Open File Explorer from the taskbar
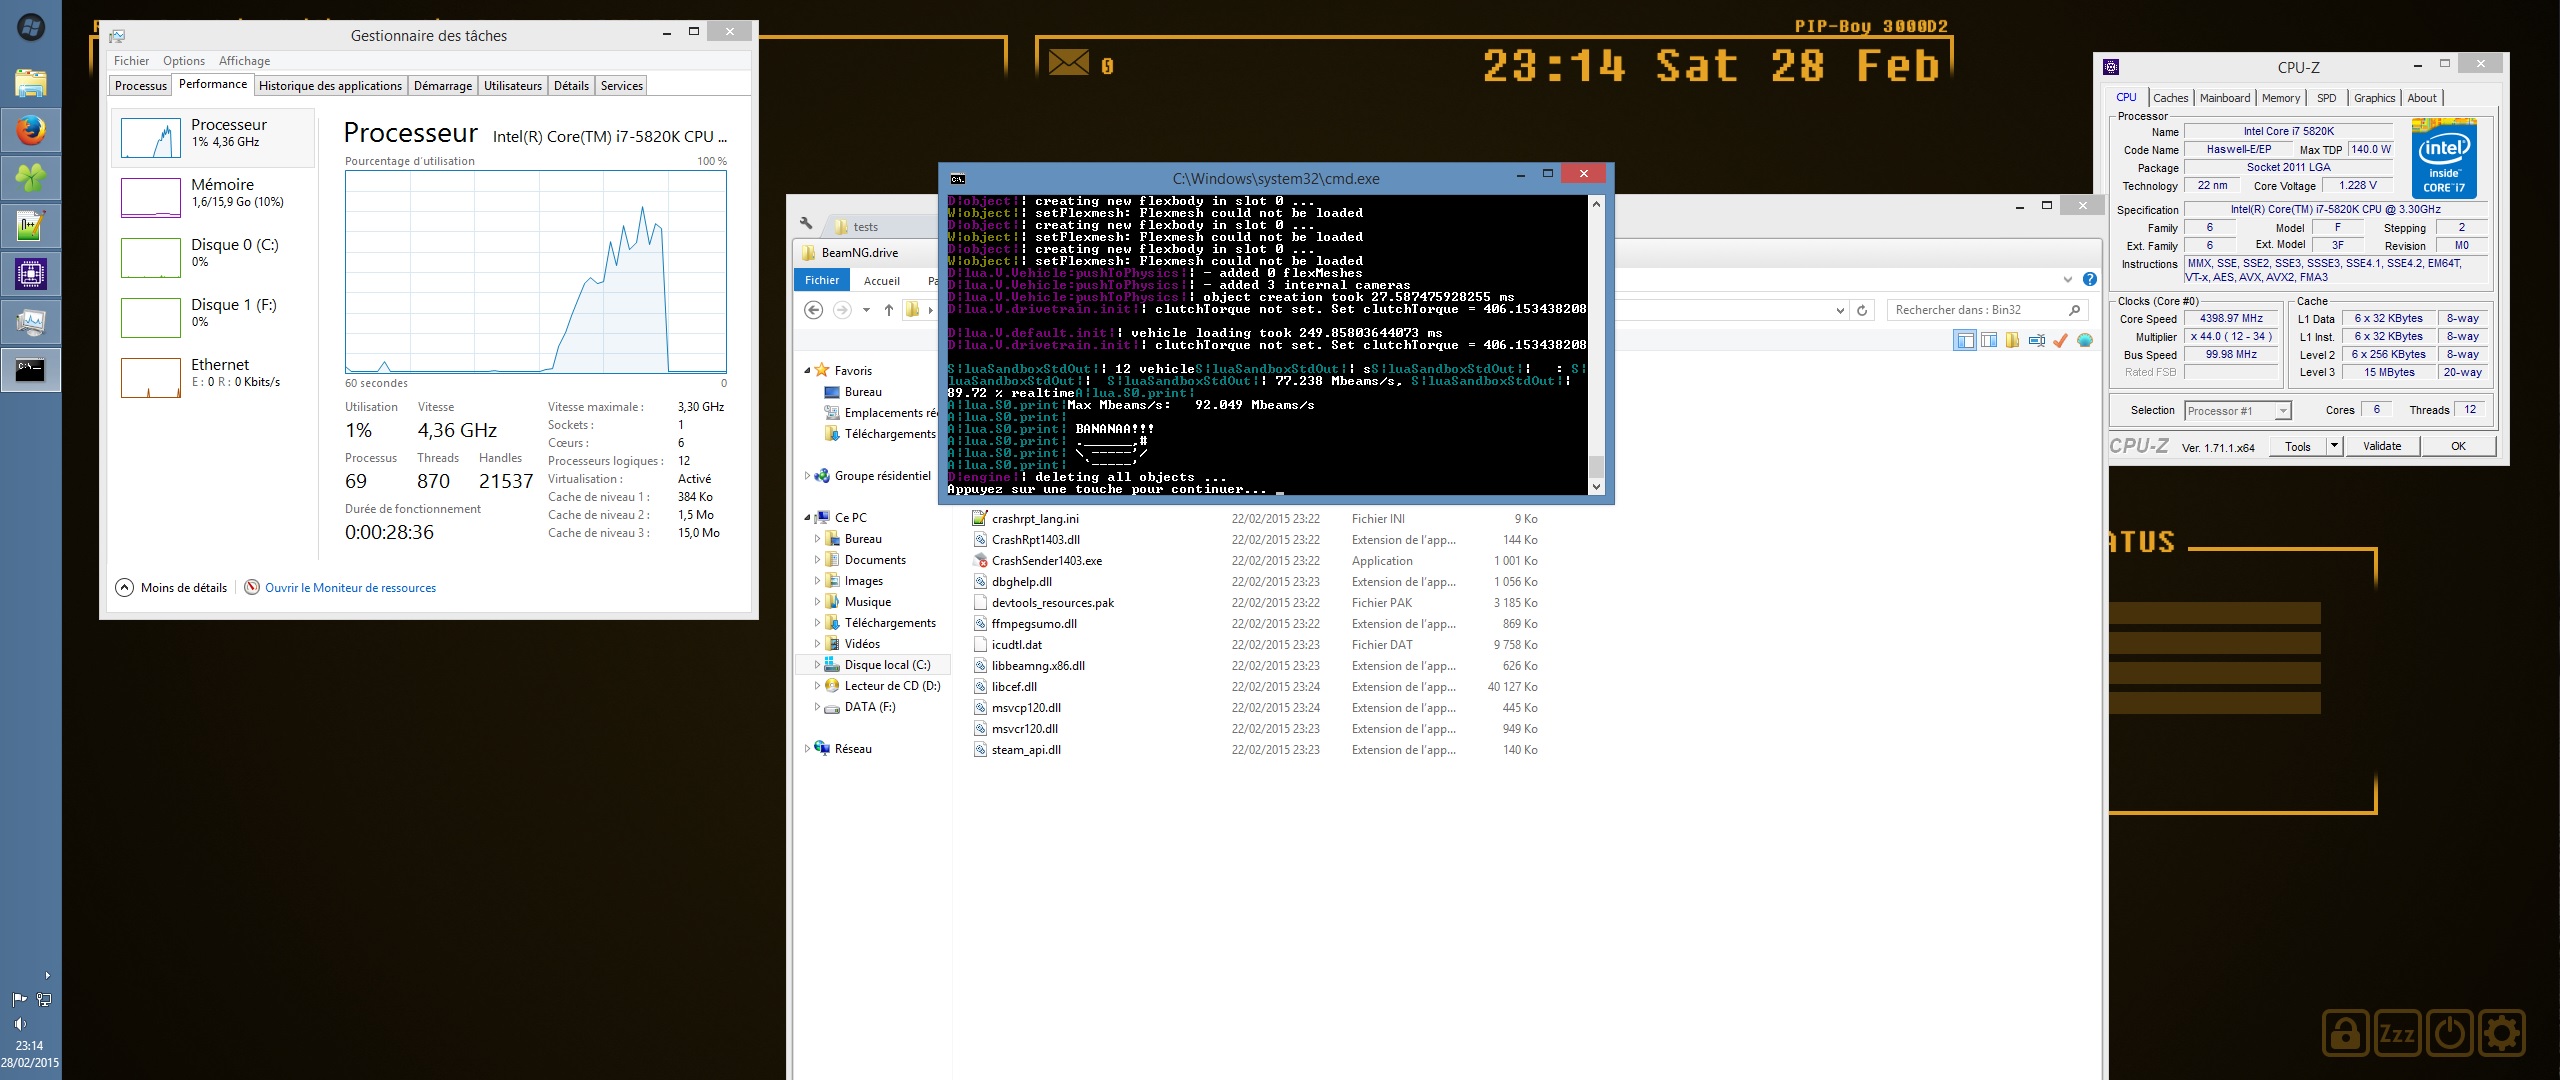Screen dimensions: 2560x1080 pos(30,82)
